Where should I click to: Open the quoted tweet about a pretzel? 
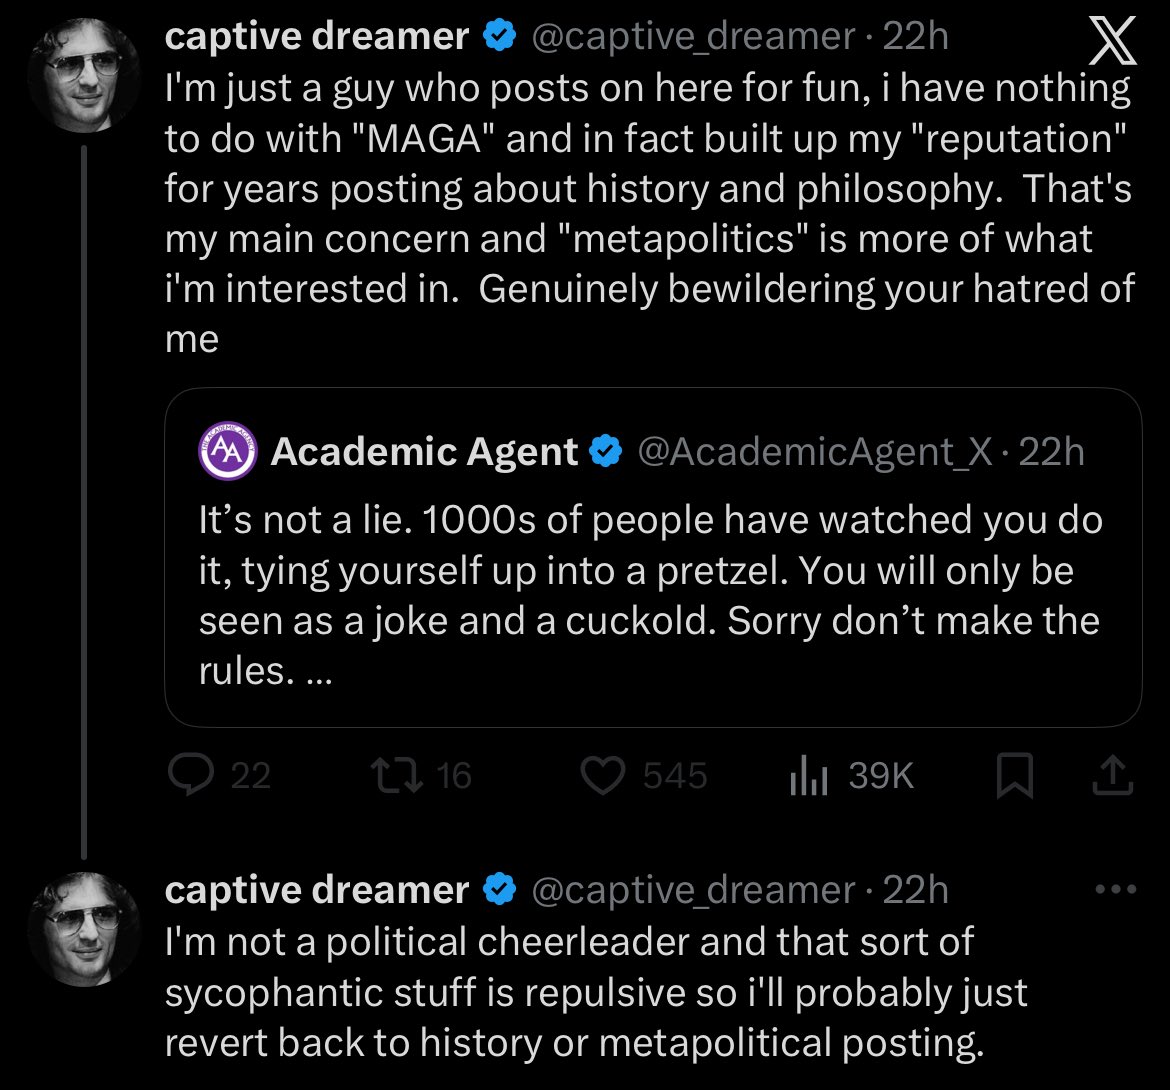click(652, 594)
